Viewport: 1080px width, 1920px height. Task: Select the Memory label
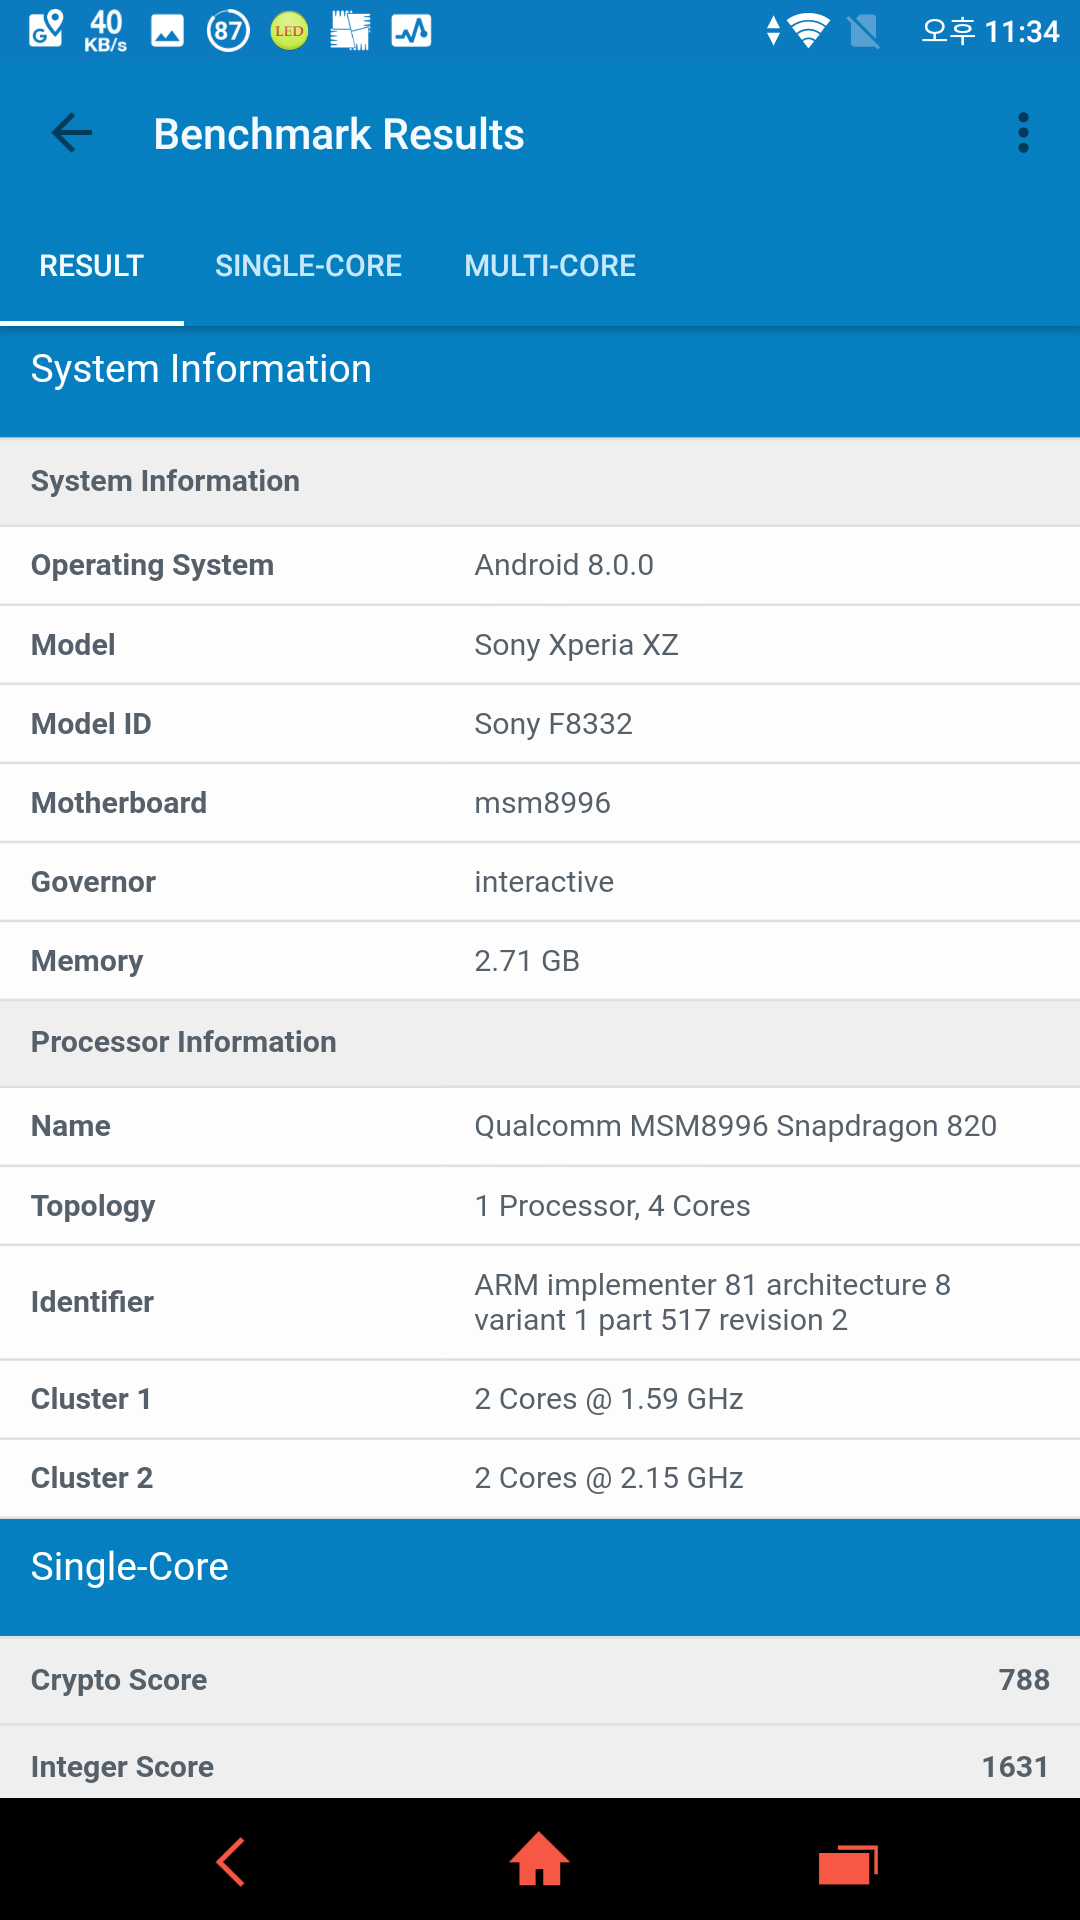[x=87, y=961]
